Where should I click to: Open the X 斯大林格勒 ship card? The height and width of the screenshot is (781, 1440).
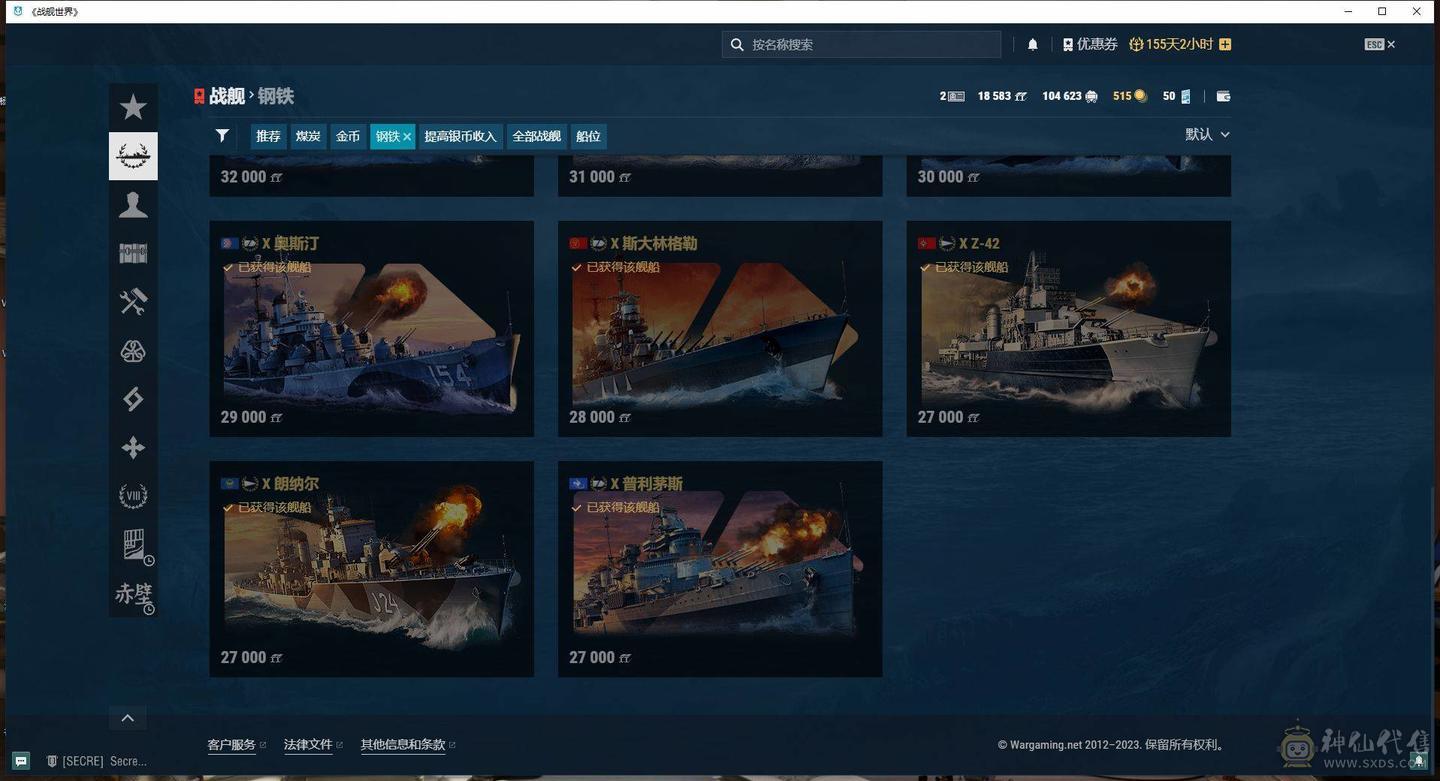click(x=720, y=328)
